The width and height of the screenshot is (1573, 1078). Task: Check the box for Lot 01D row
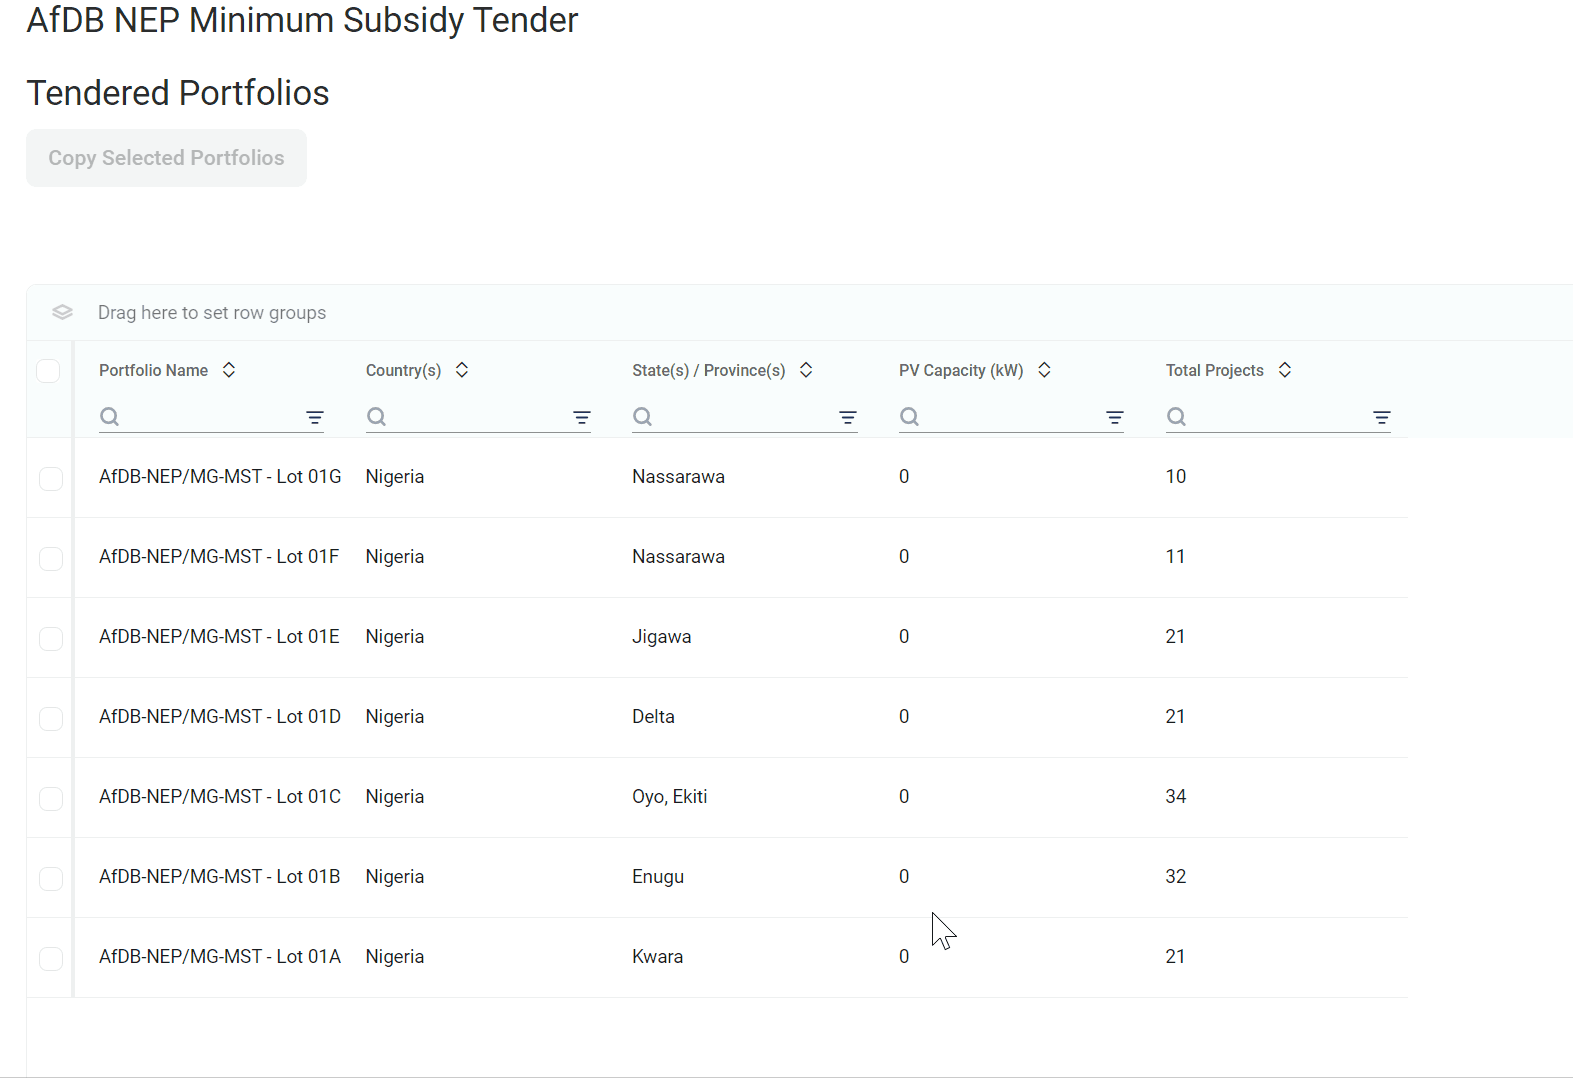(x=51, y=719)
